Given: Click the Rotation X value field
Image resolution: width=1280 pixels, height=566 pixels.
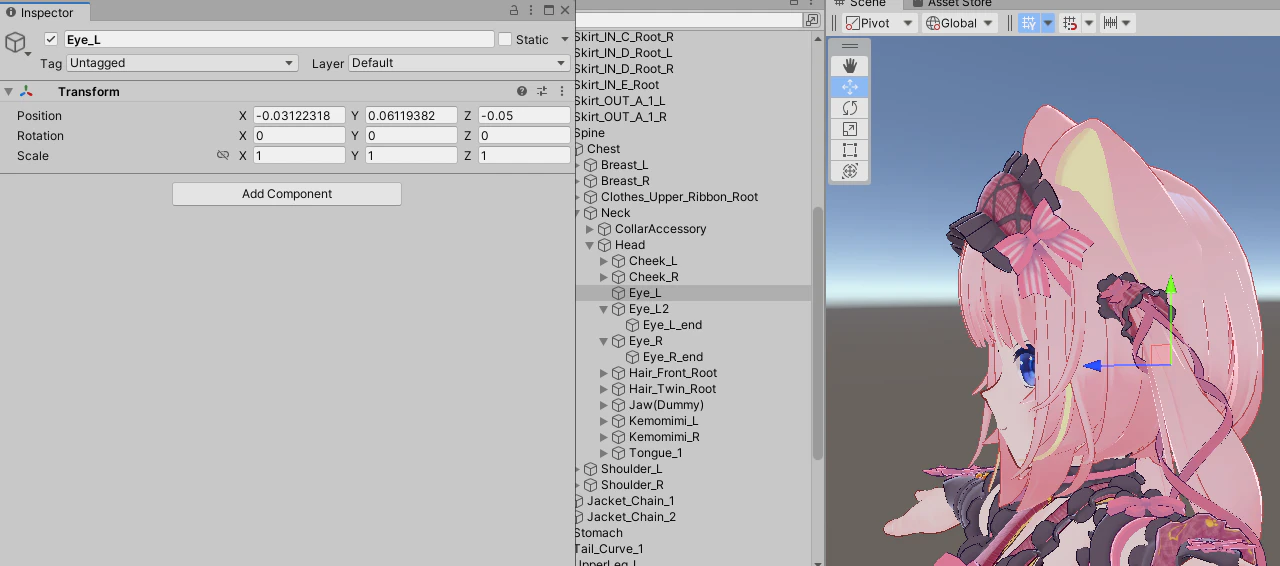Looking at the screenshot, I should pos(299,136).
